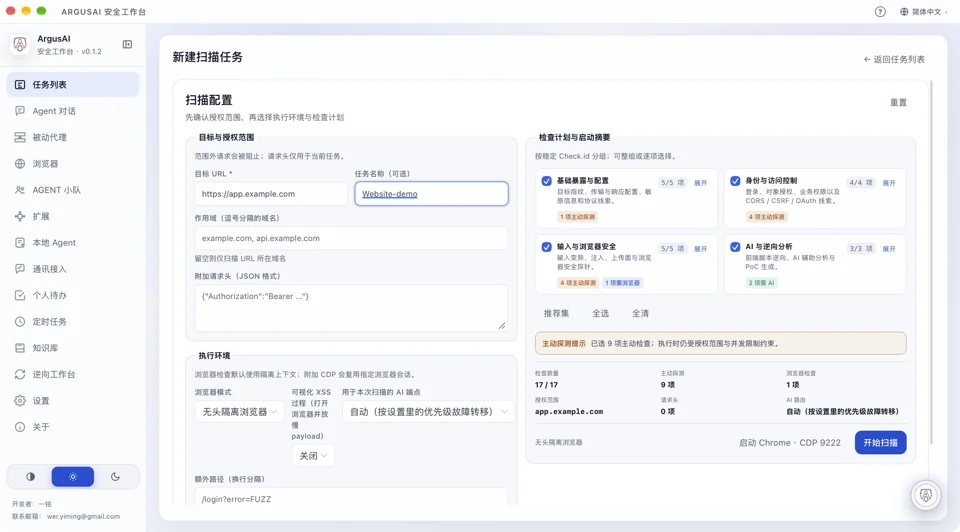Open the 任务列表 menu item
This screenshot has width=960, height=532.
(73, 84)
